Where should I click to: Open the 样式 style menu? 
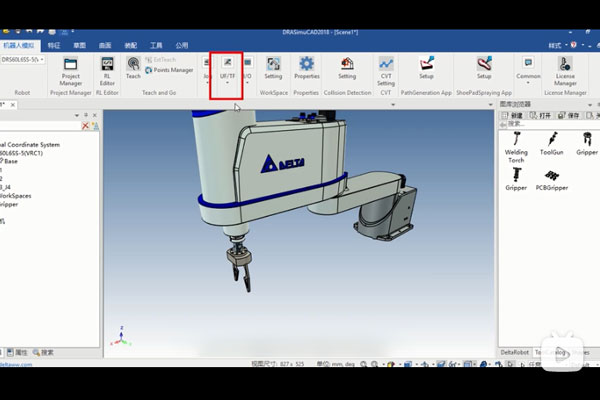click(557, 45)
